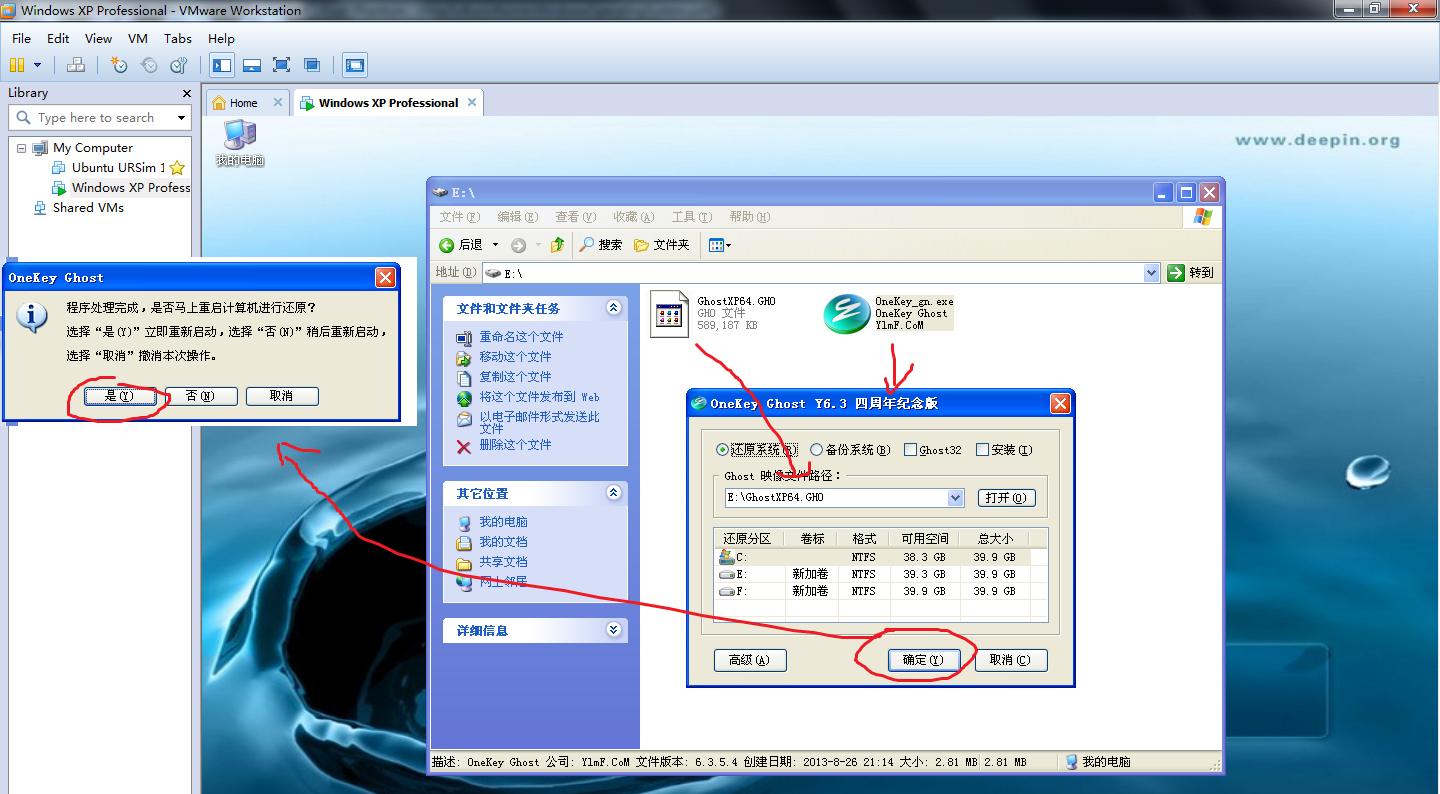Take a snapshot of this virtual machine

(x=119, y=65)
